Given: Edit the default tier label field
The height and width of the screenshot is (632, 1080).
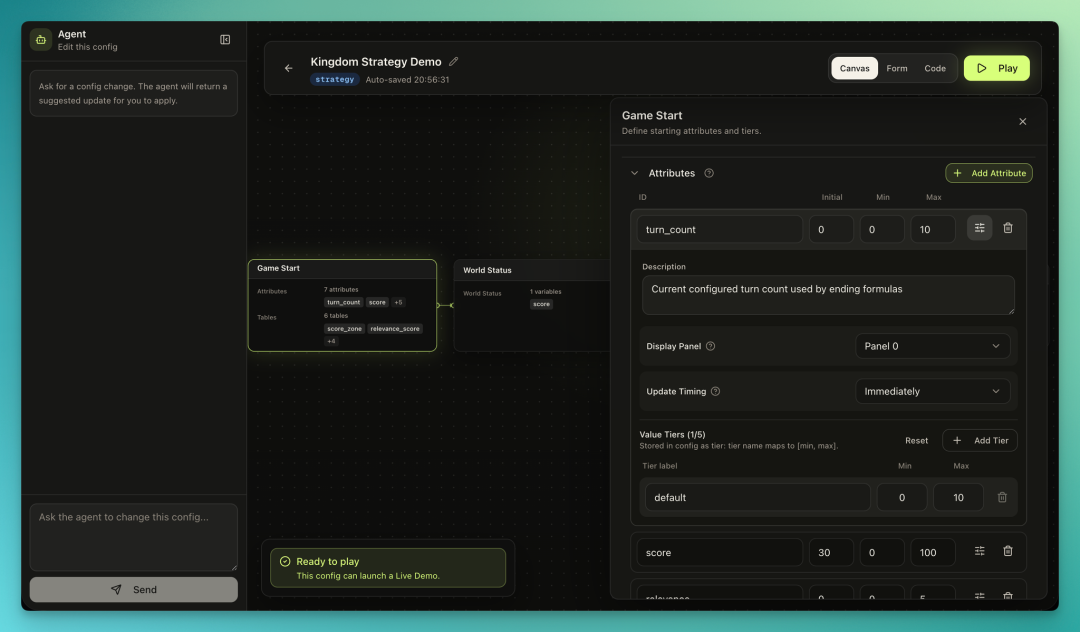Looking at the screenshot, I should pos(757,497).
